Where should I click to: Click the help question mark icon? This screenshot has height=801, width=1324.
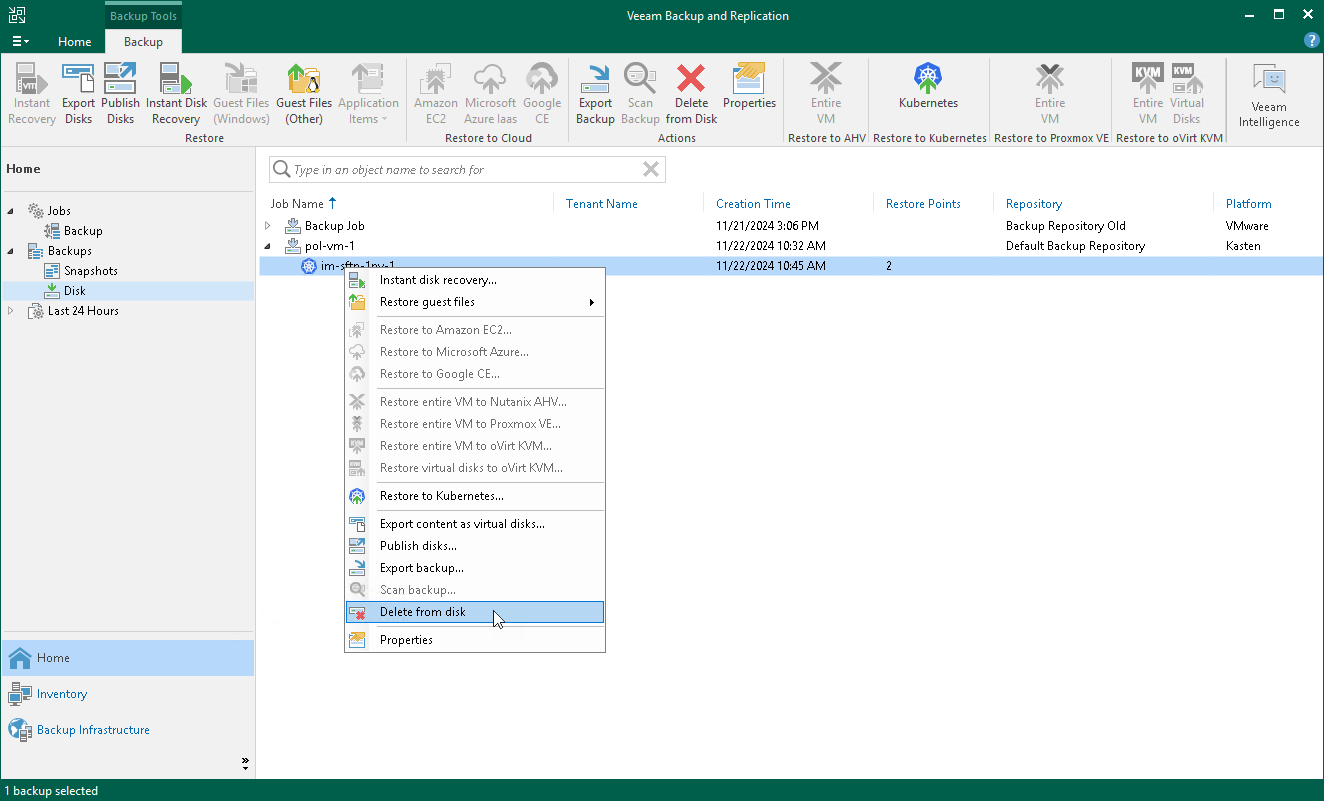[1312, 41]
